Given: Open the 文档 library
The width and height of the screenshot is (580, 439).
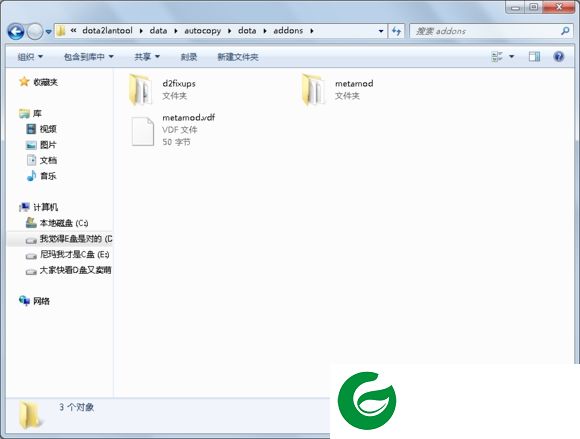Looking at the screenshot, I should coord(48,160).
